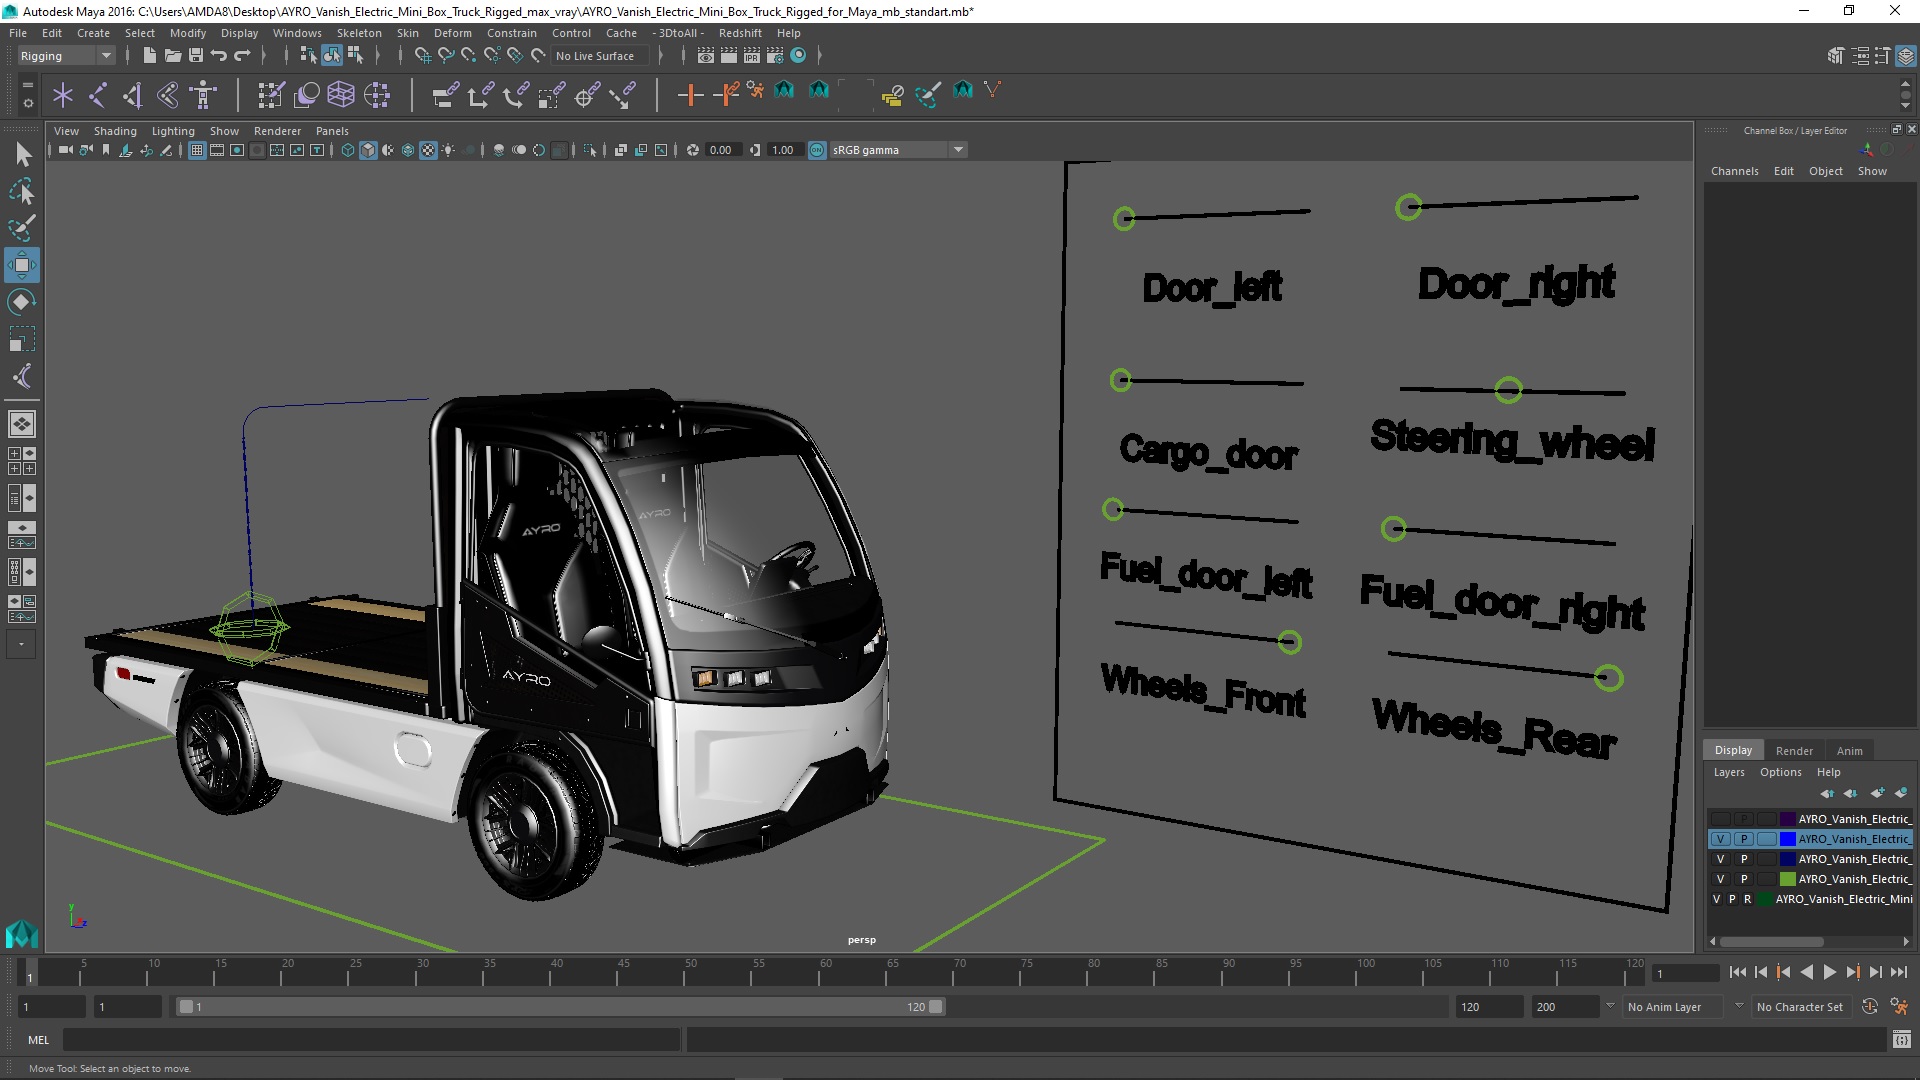Select the Rotate tool in toolbox

click(x=21, y=302)
